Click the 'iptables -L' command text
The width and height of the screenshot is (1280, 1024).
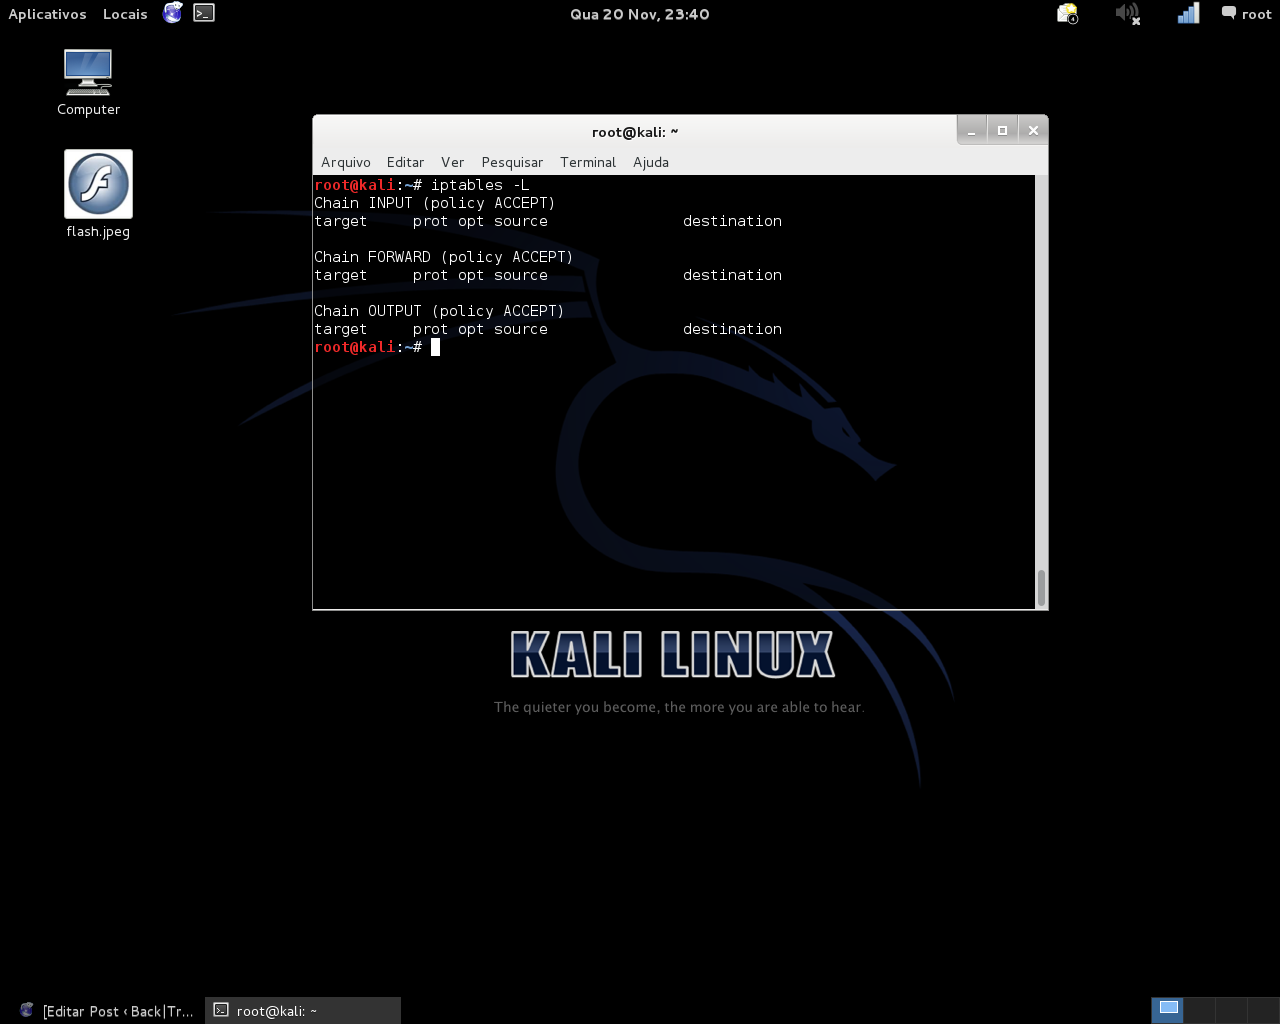pyautogui.click(x=480, y=185)
